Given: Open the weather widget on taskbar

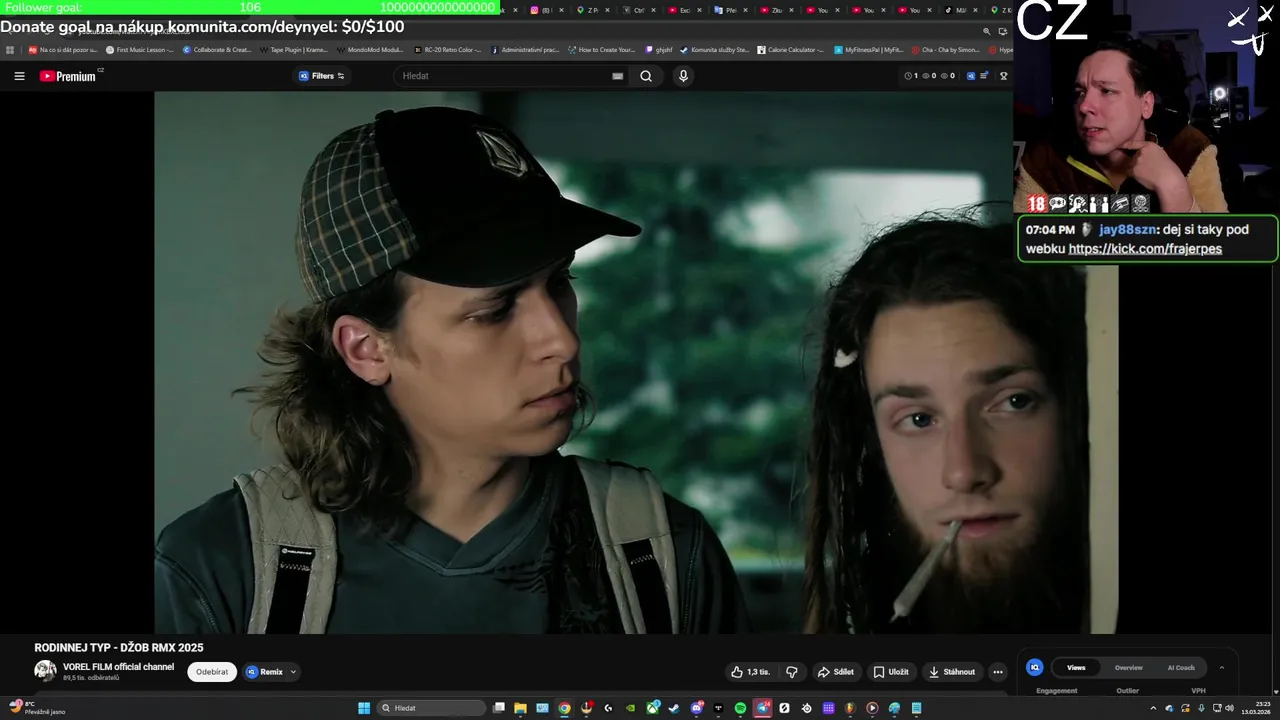Looking at the screenshot, I should [37, 708].
